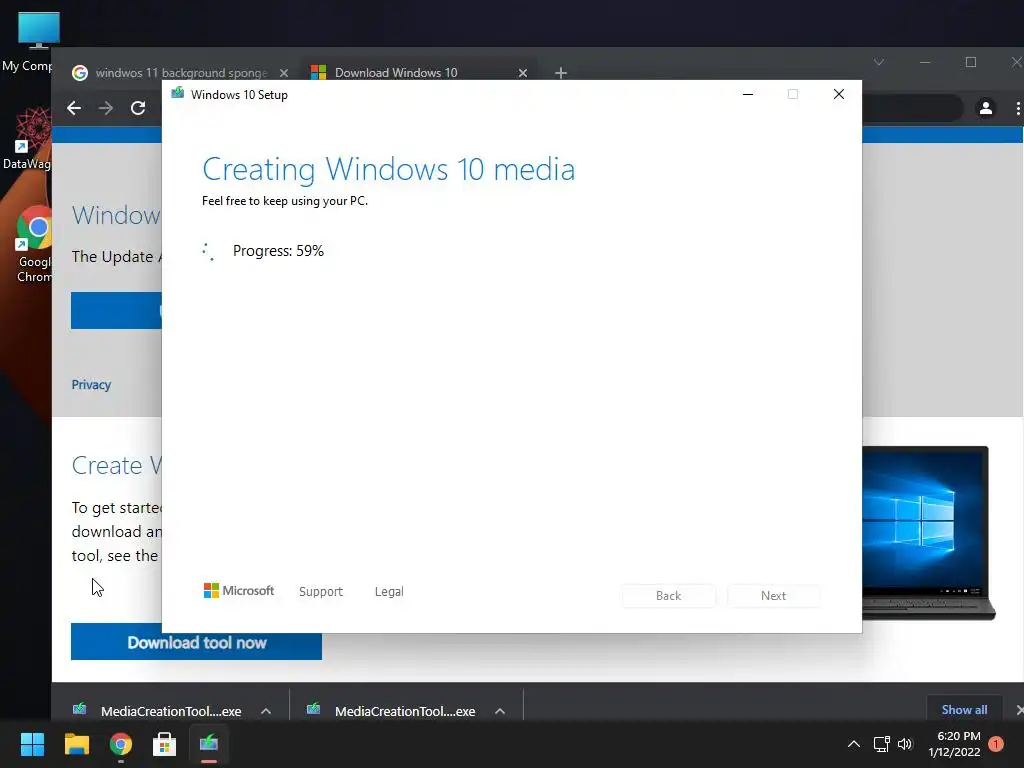This screenshot has width=1024, height=768.
Task: Expand first MediaCreationTool download options
Action: (x=266, y=711)
